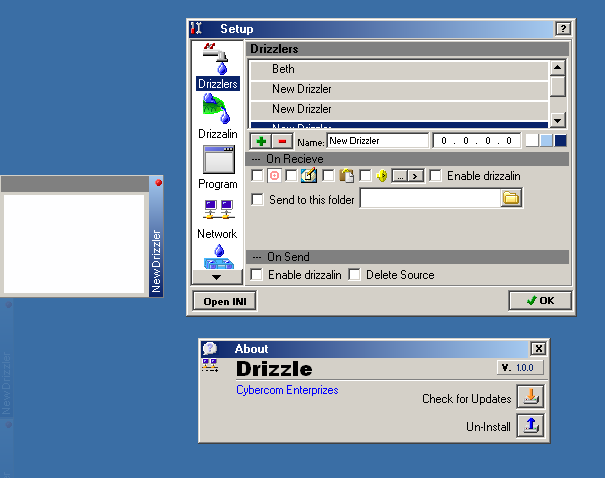Click the version V. 1.0.0 label

[520, 368]
